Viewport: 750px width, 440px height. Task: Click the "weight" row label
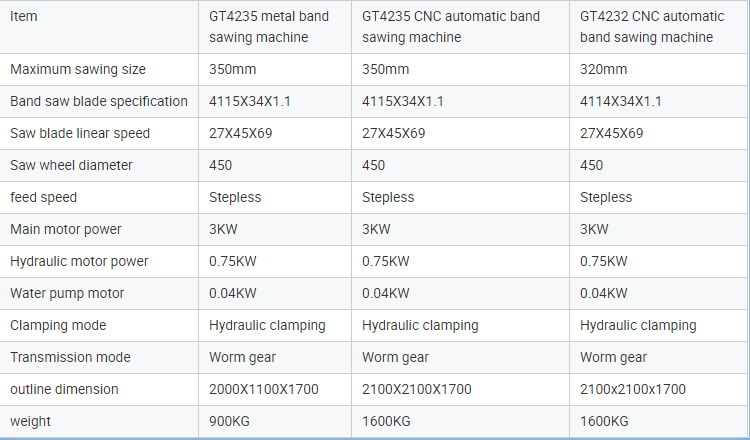pos(30,422)
